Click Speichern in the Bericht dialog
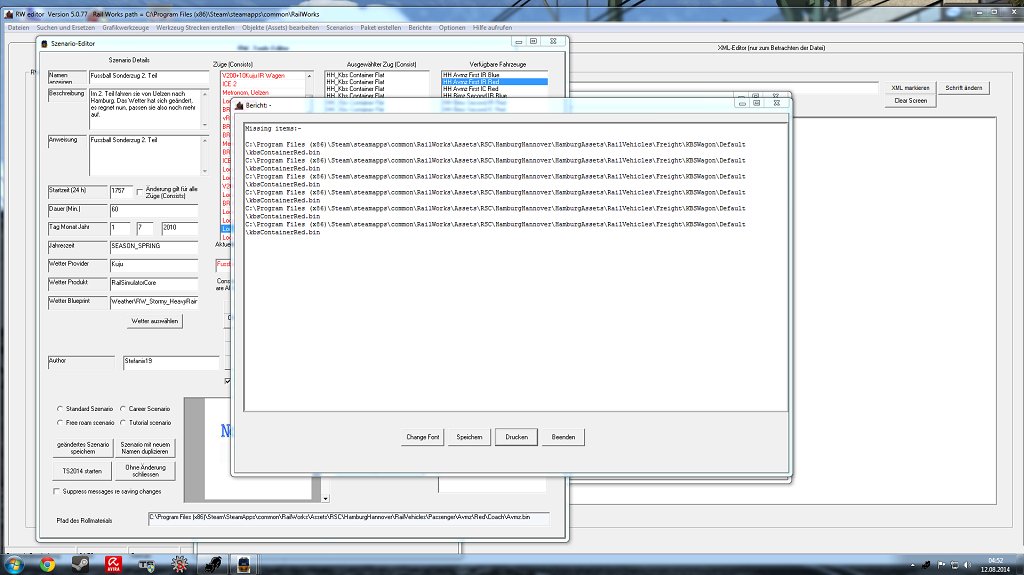The height and width of the screenshot is (575, 1024). pos(469,437)
